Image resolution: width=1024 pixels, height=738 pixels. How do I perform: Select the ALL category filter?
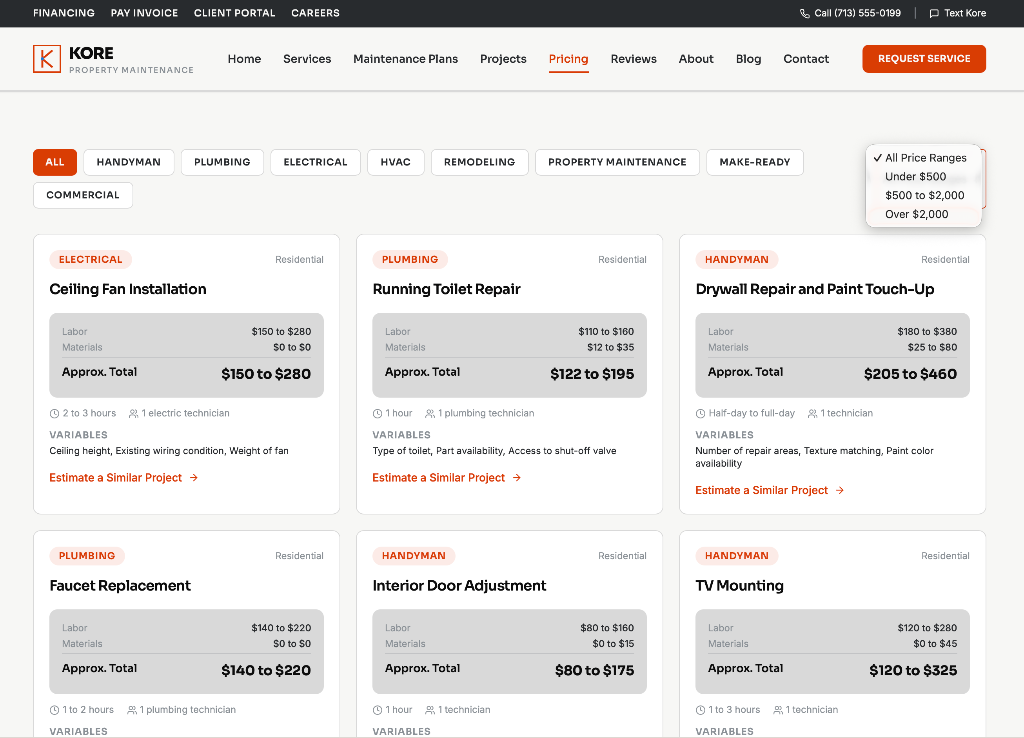[55, 162]
